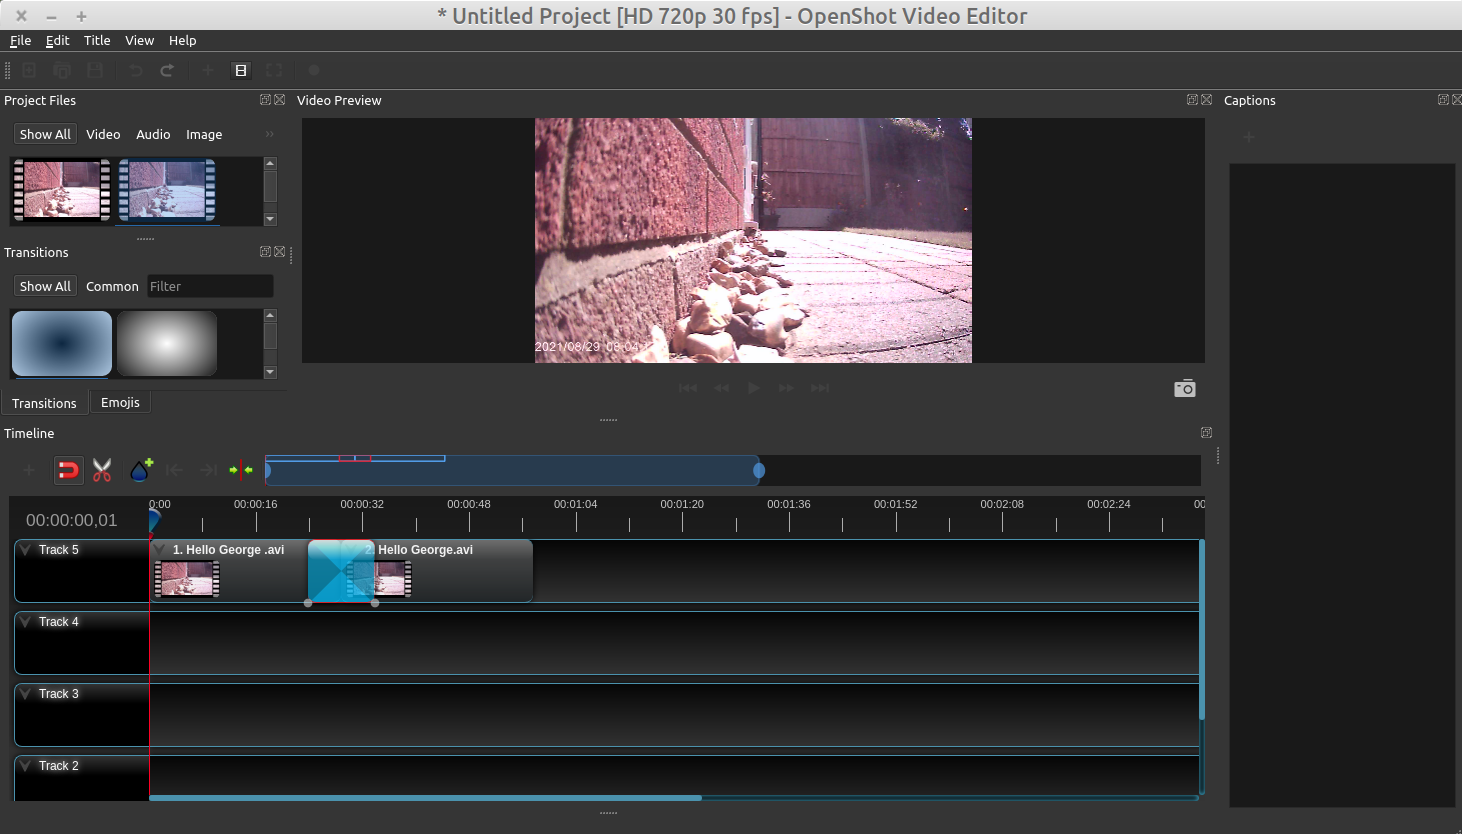Open the Edit menu

[58, 40]
